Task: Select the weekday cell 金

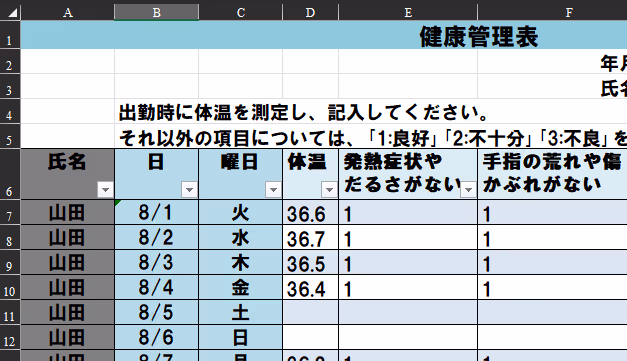Action: (241, 287)
